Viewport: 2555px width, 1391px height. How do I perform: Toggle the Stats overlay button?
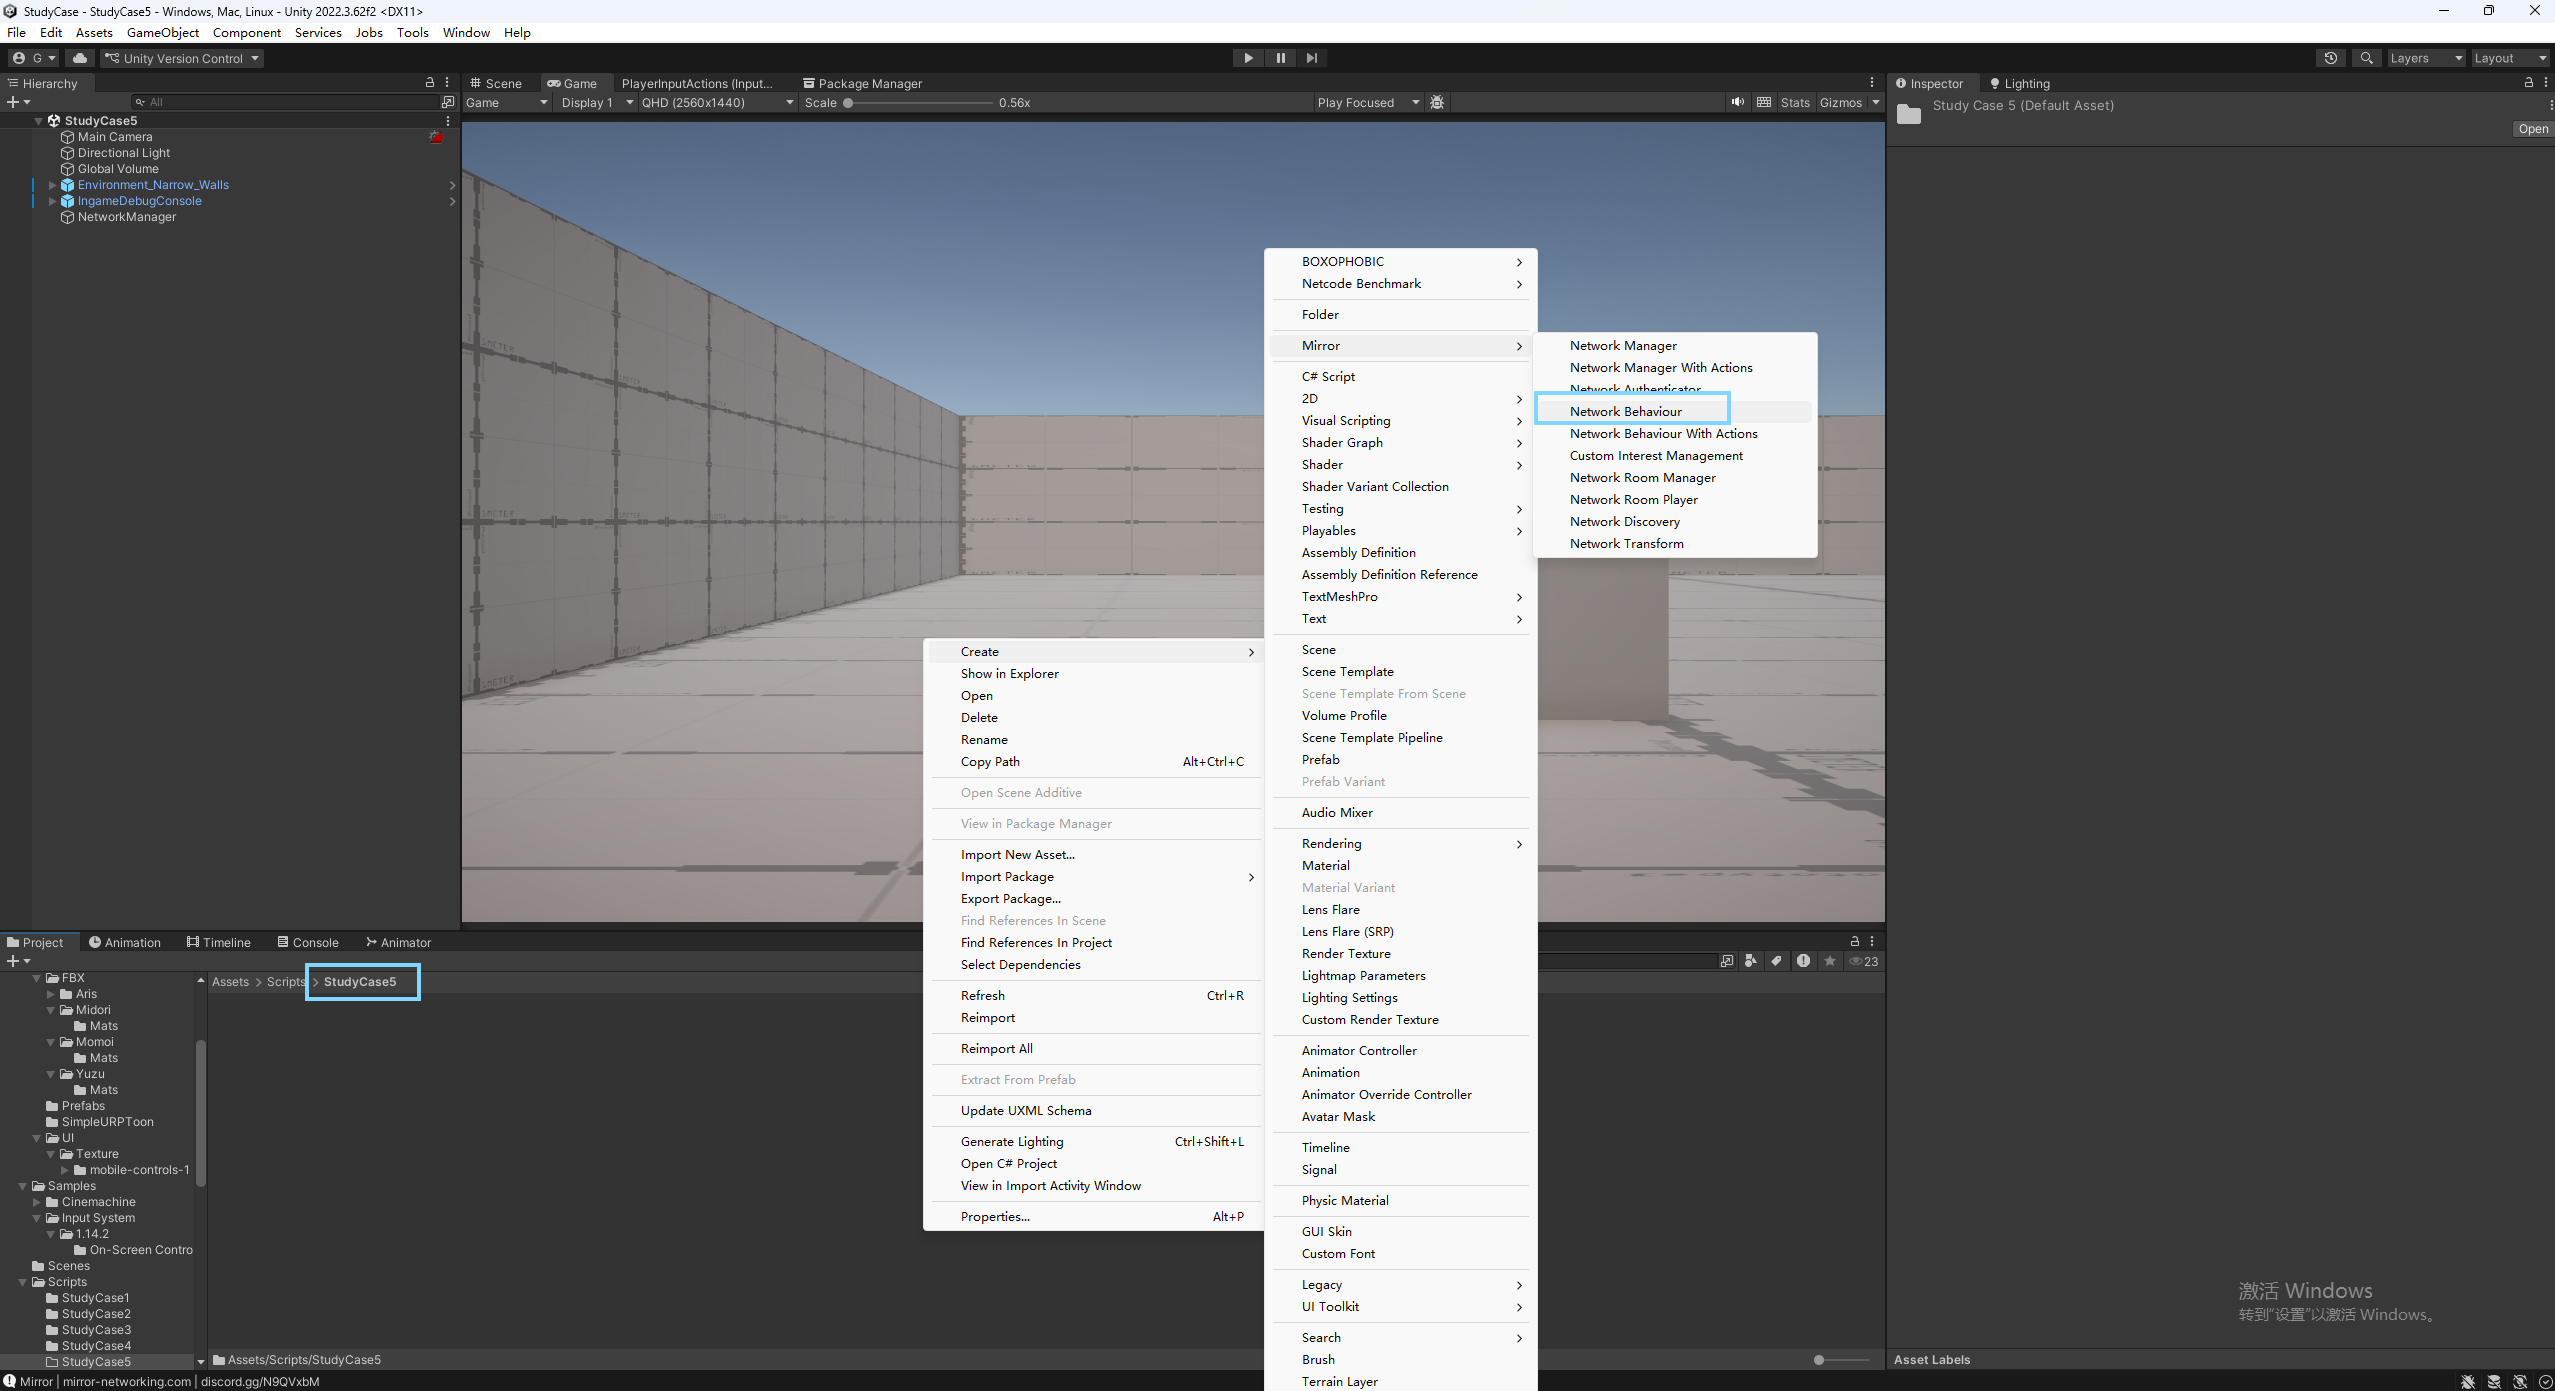pyautogui.click(x=1795, y=102)
